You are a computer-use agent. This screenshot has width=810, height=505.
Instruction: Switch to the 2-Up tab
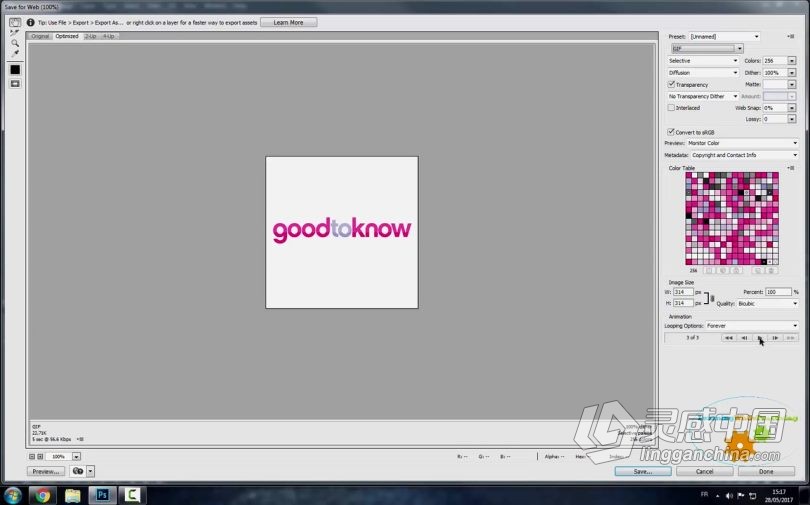90,36
